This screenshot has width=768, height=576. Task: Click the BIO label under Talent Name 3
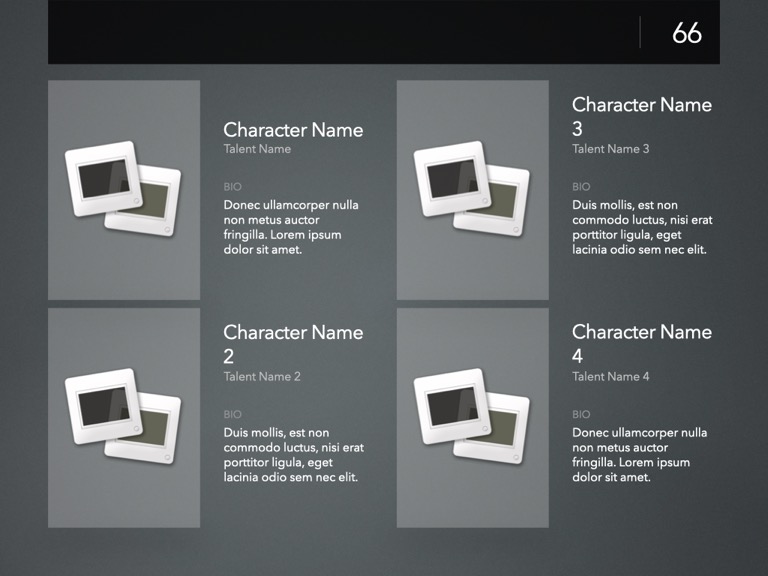tap(581, 187)
